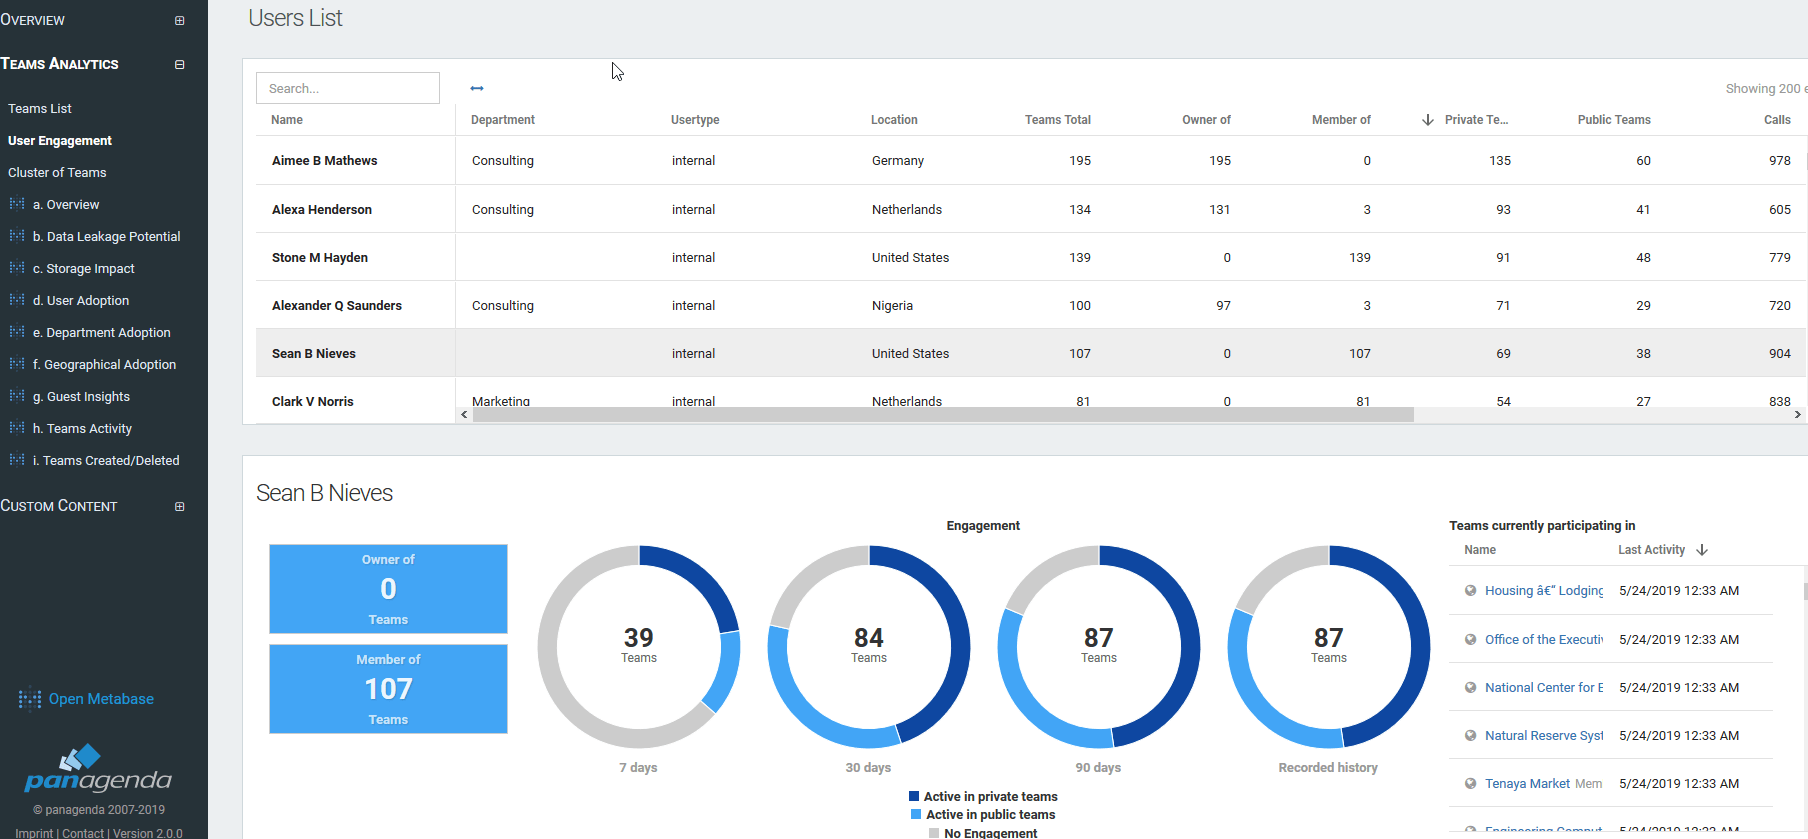Click the globe icon beside Natural Reserve team
1808x839 pixels.
(x=1470, y=736)
